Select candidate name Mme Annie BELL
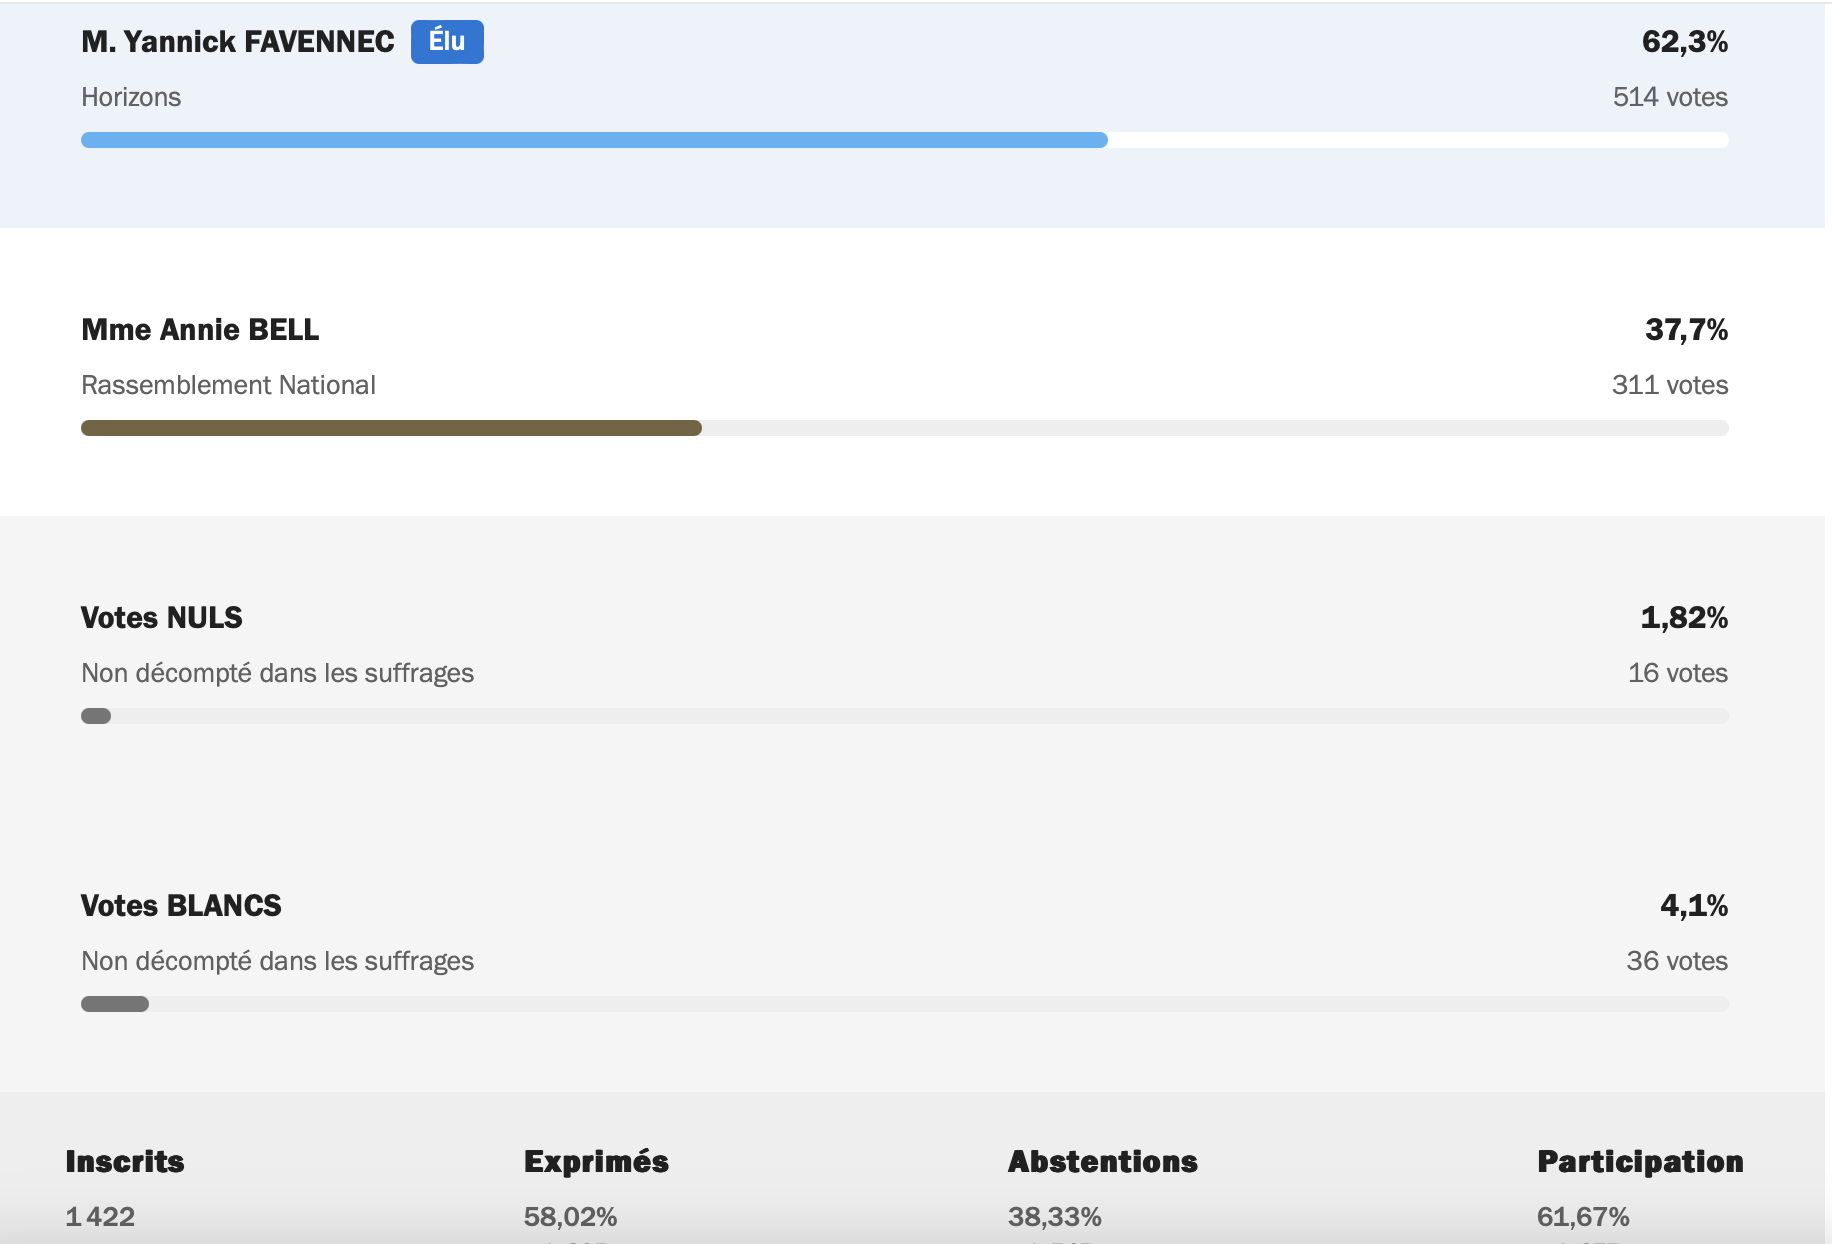 click(x=200, y=330)
